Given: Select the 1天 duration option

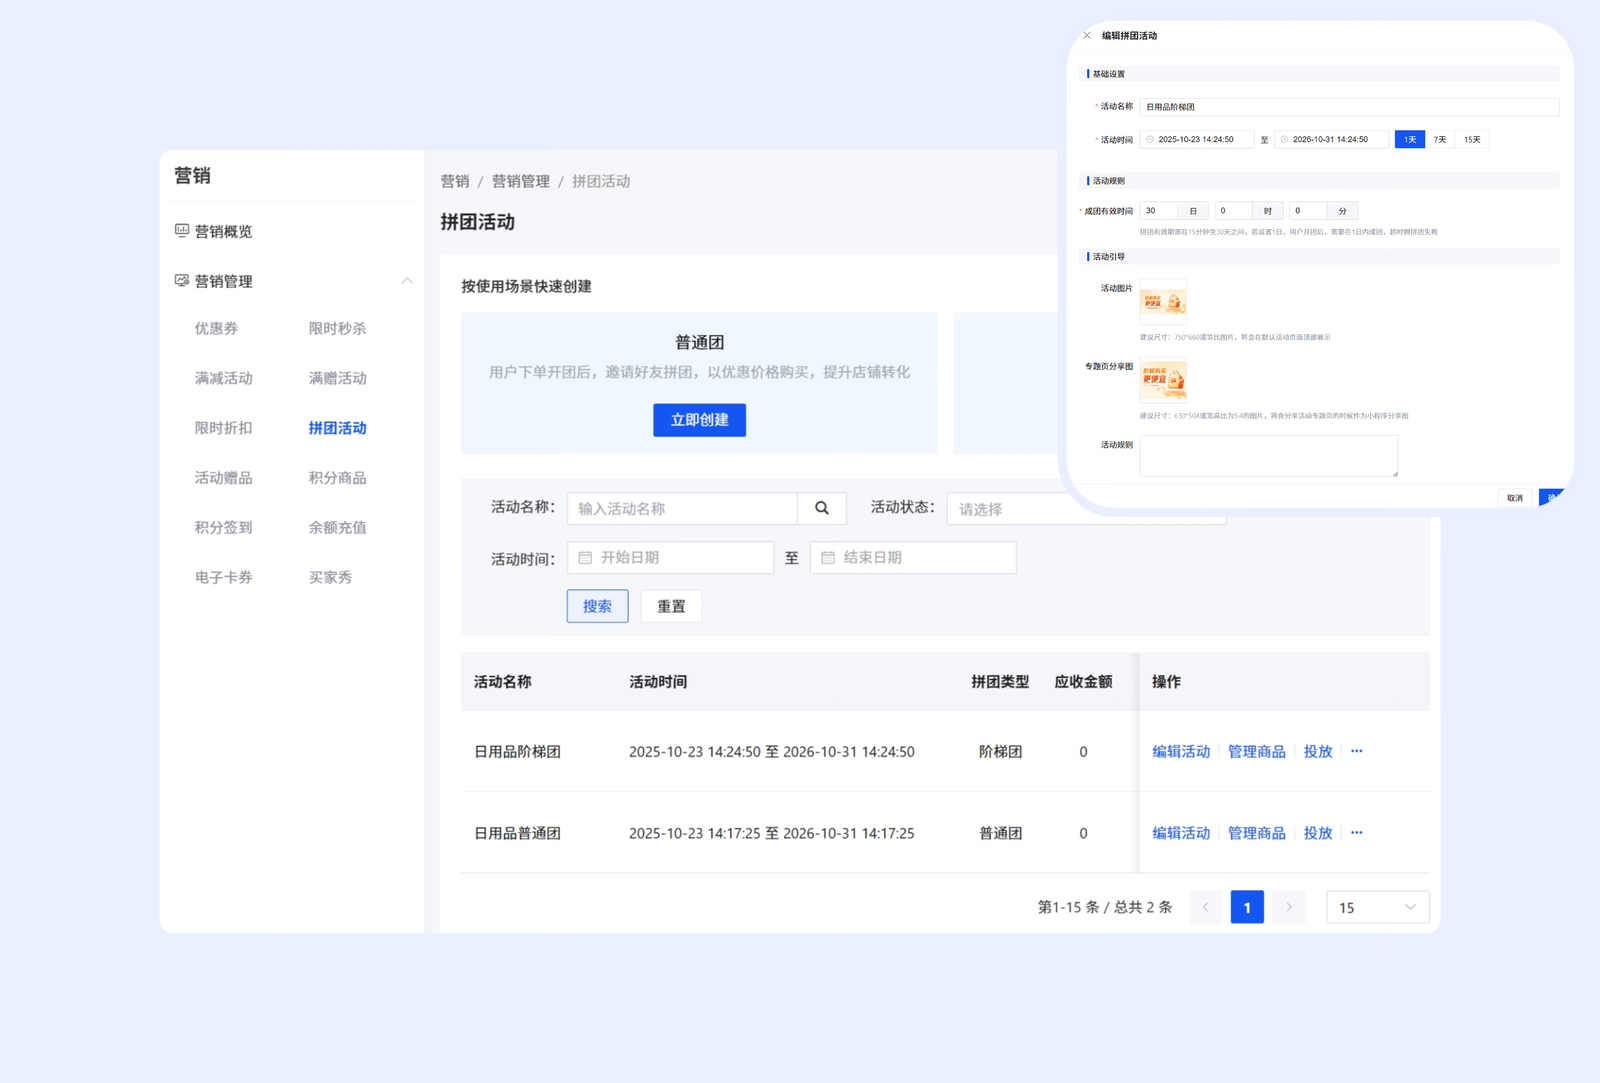Looking at the screenshot, I should pyautogui.click(x=1409, y=140).
